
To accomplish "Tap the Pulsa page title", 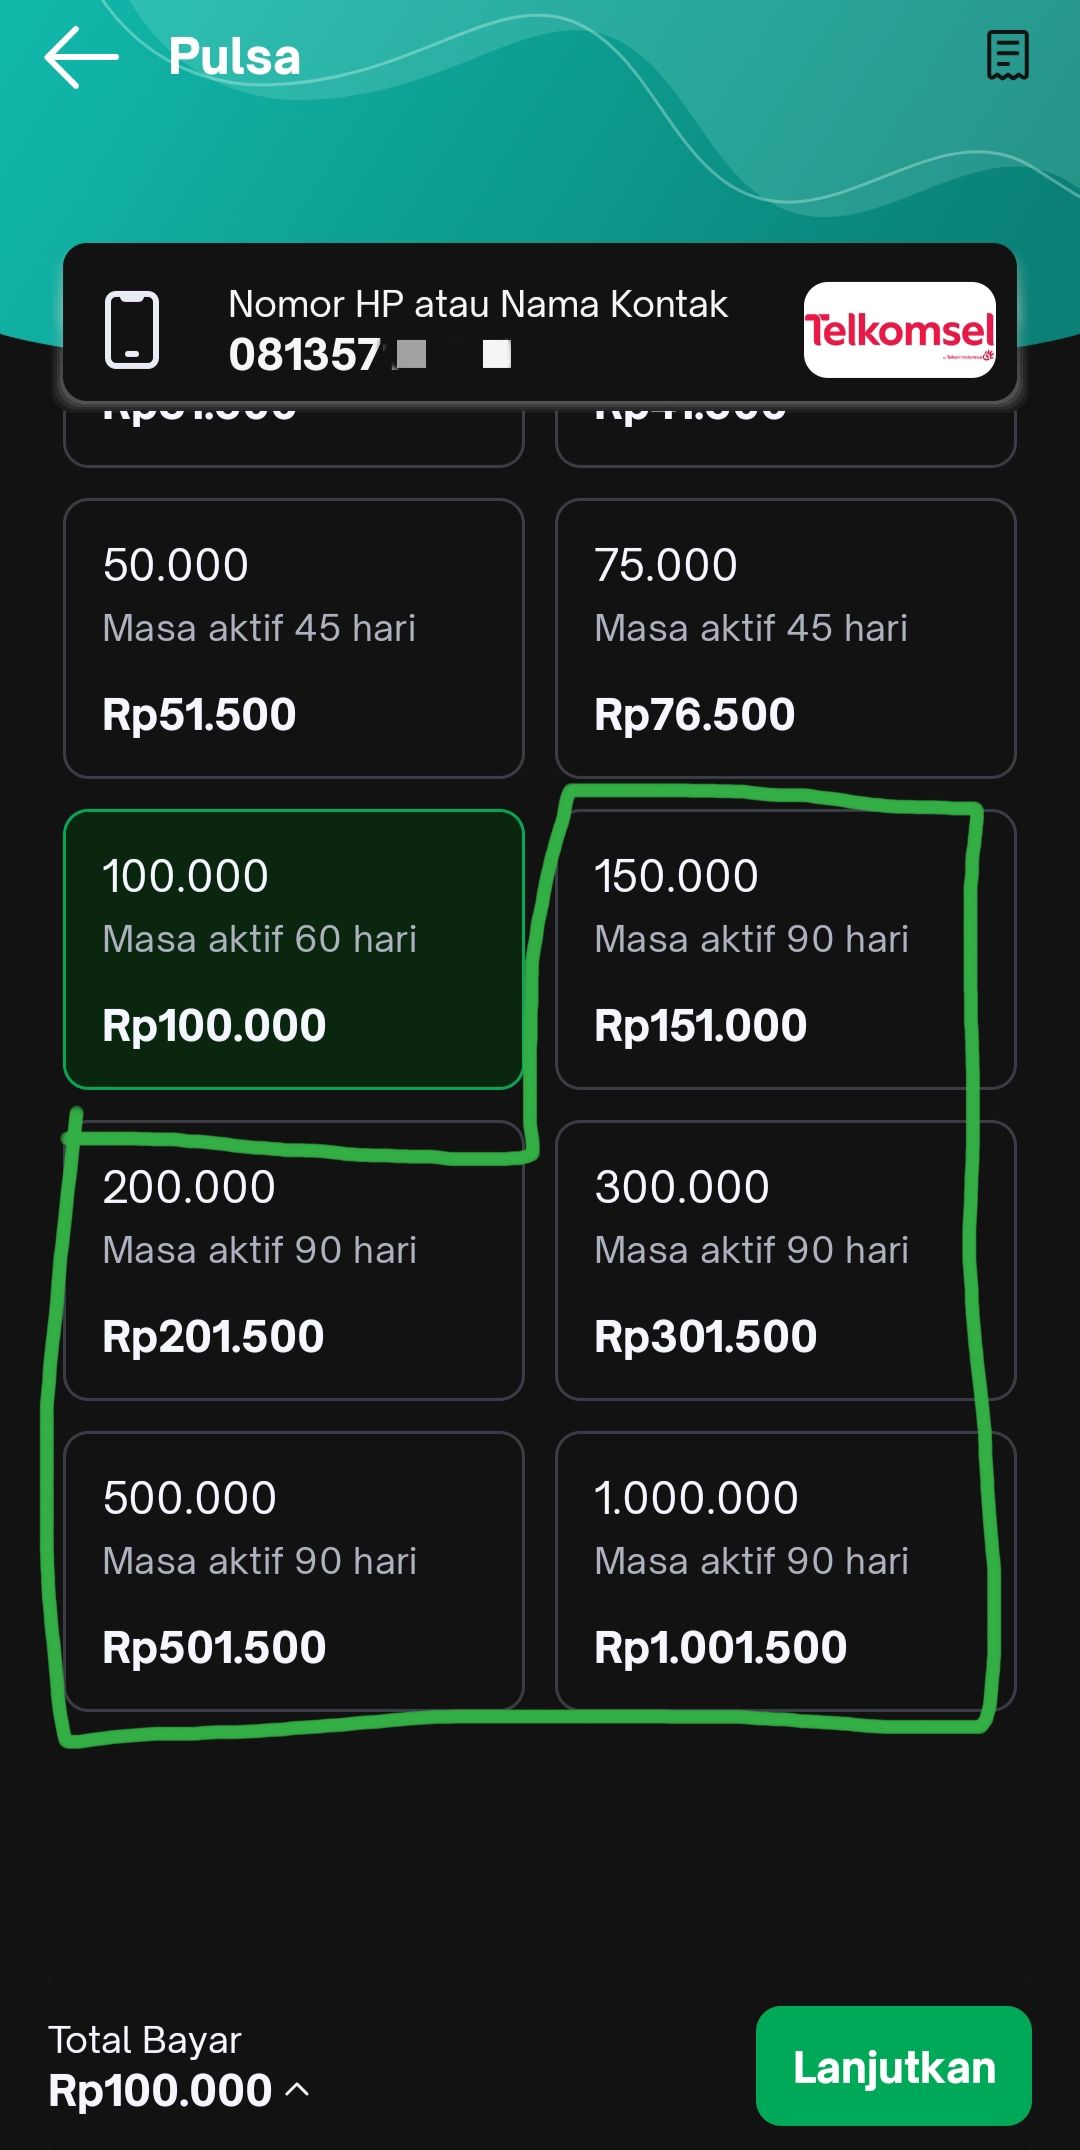I will click(x=234, y=57).
